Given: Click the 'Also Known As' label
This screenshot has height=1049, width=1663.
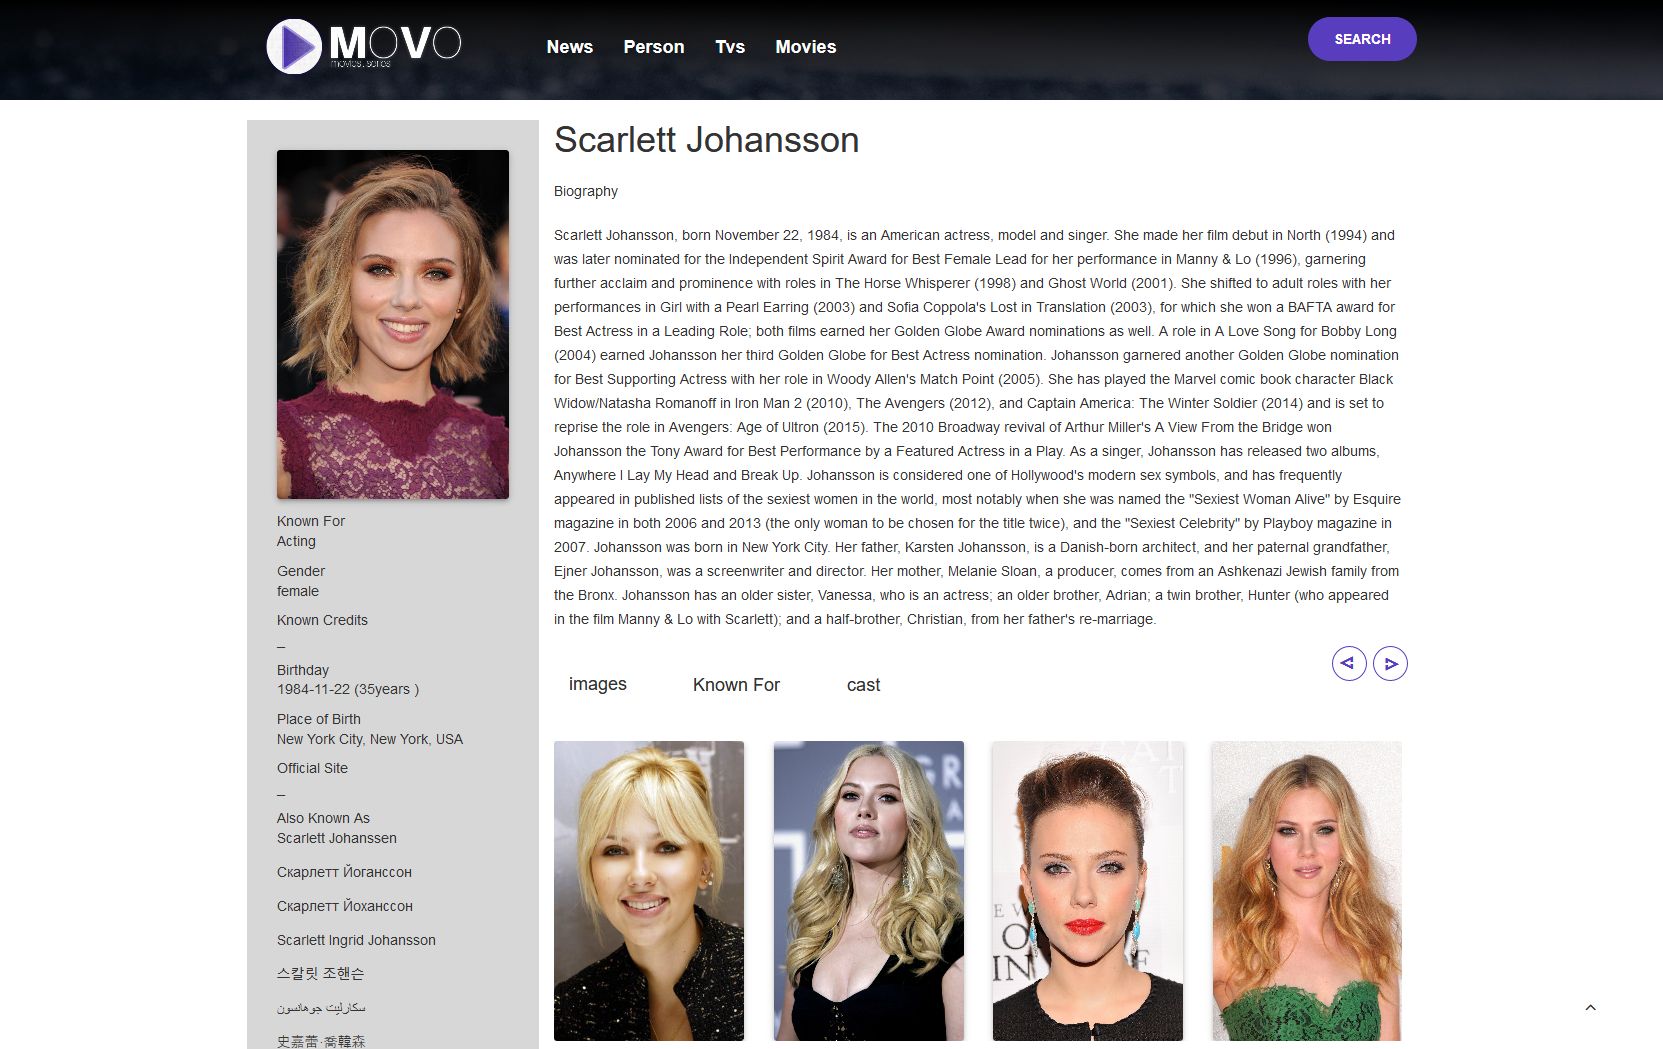Looking at the screenshot, I should (x=323, y=818).
